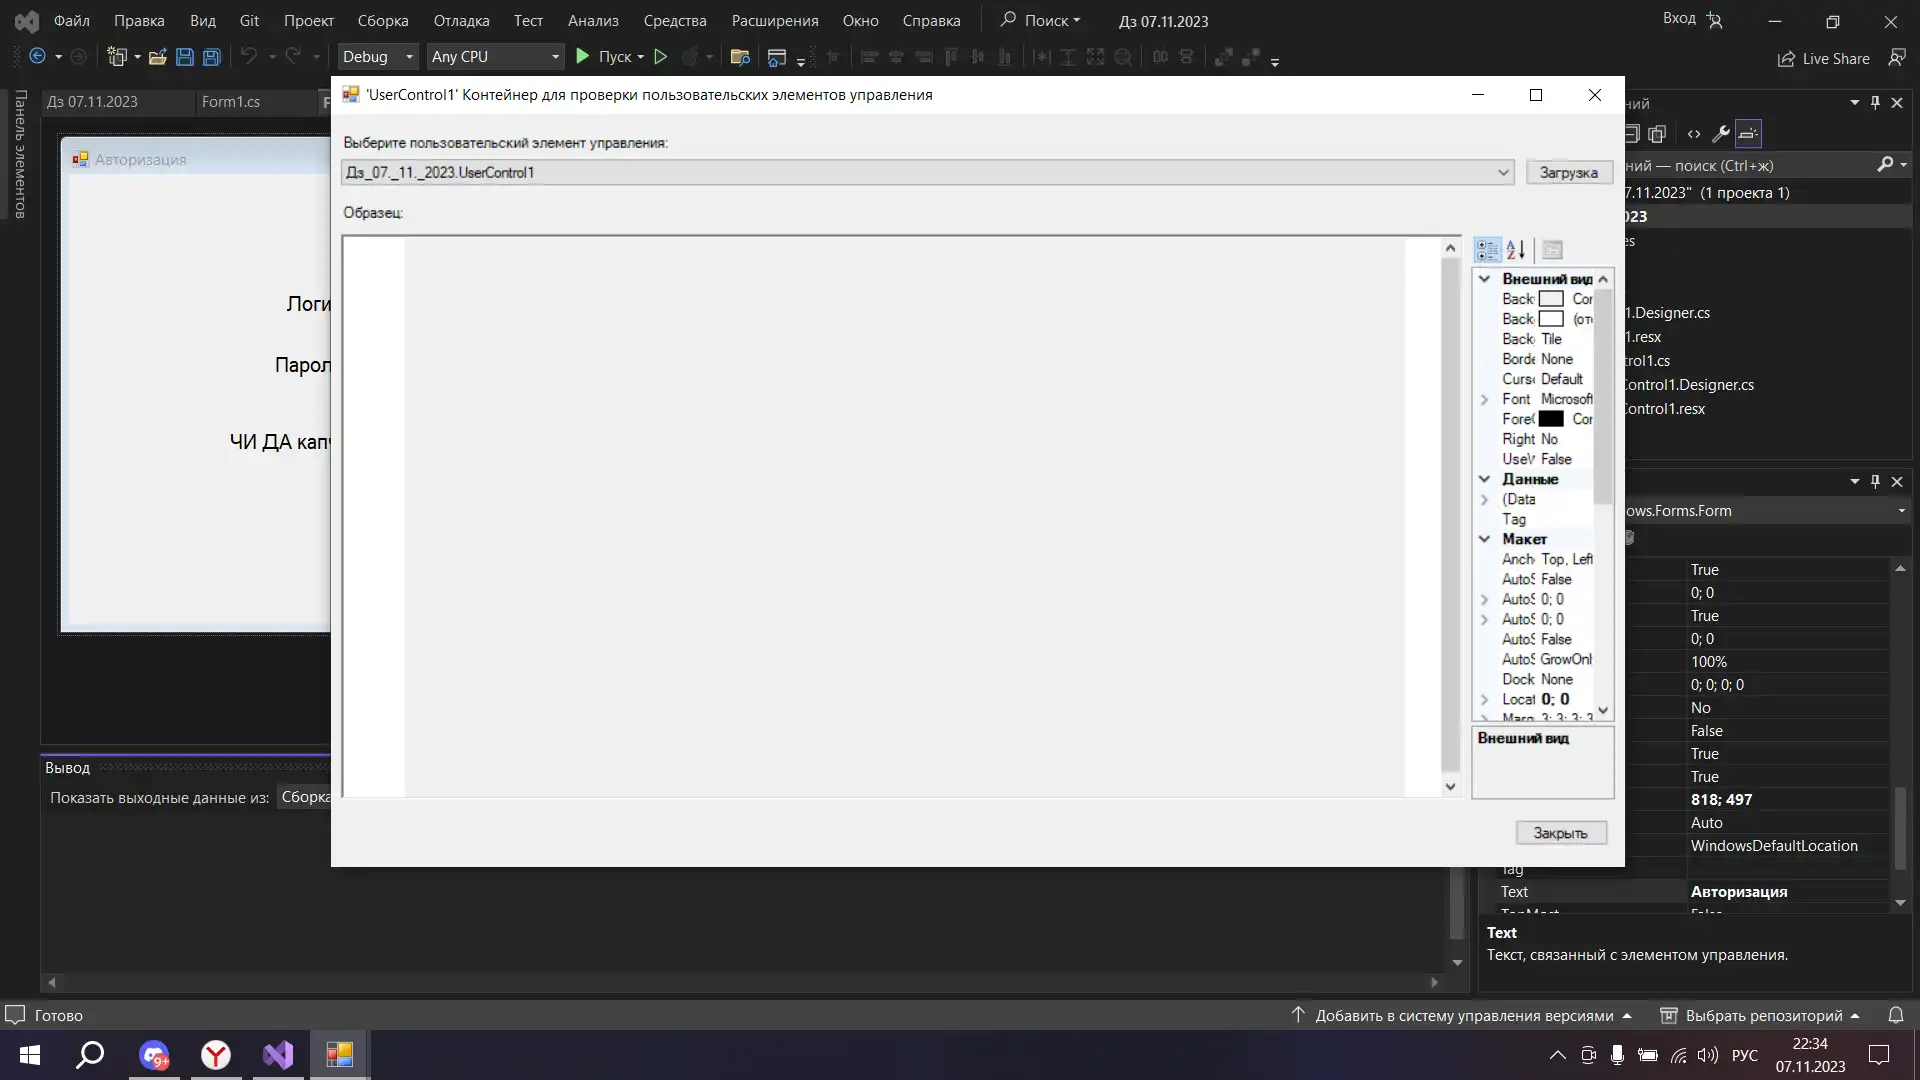Click the Save All double-disk icon
The height and width of the screenshot is (1080, 1920).
click(x=212, y=57)
